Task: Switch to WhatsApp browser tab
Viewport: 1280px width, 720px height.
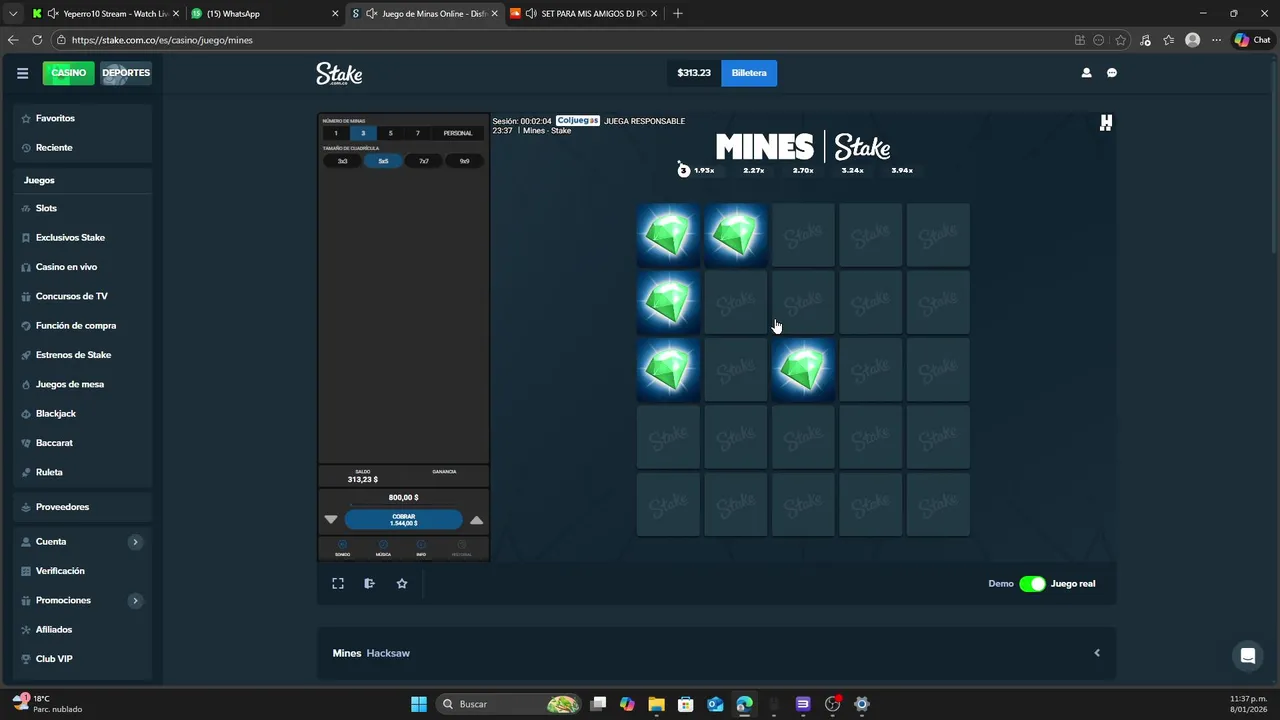Action: click(x=265, y=14)
